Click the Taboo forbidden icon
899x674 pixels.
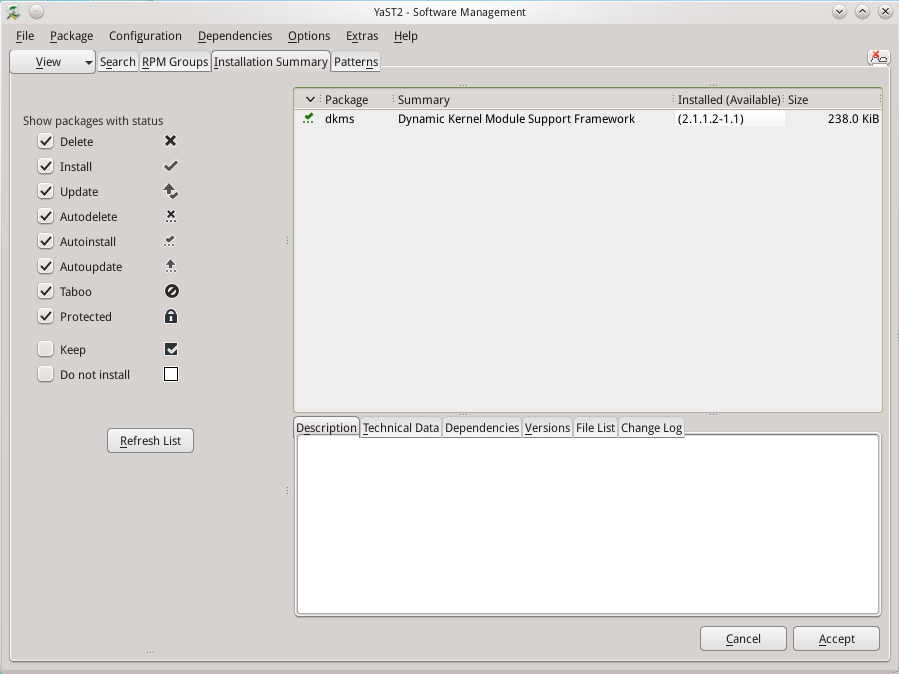[x=171, y=291]
